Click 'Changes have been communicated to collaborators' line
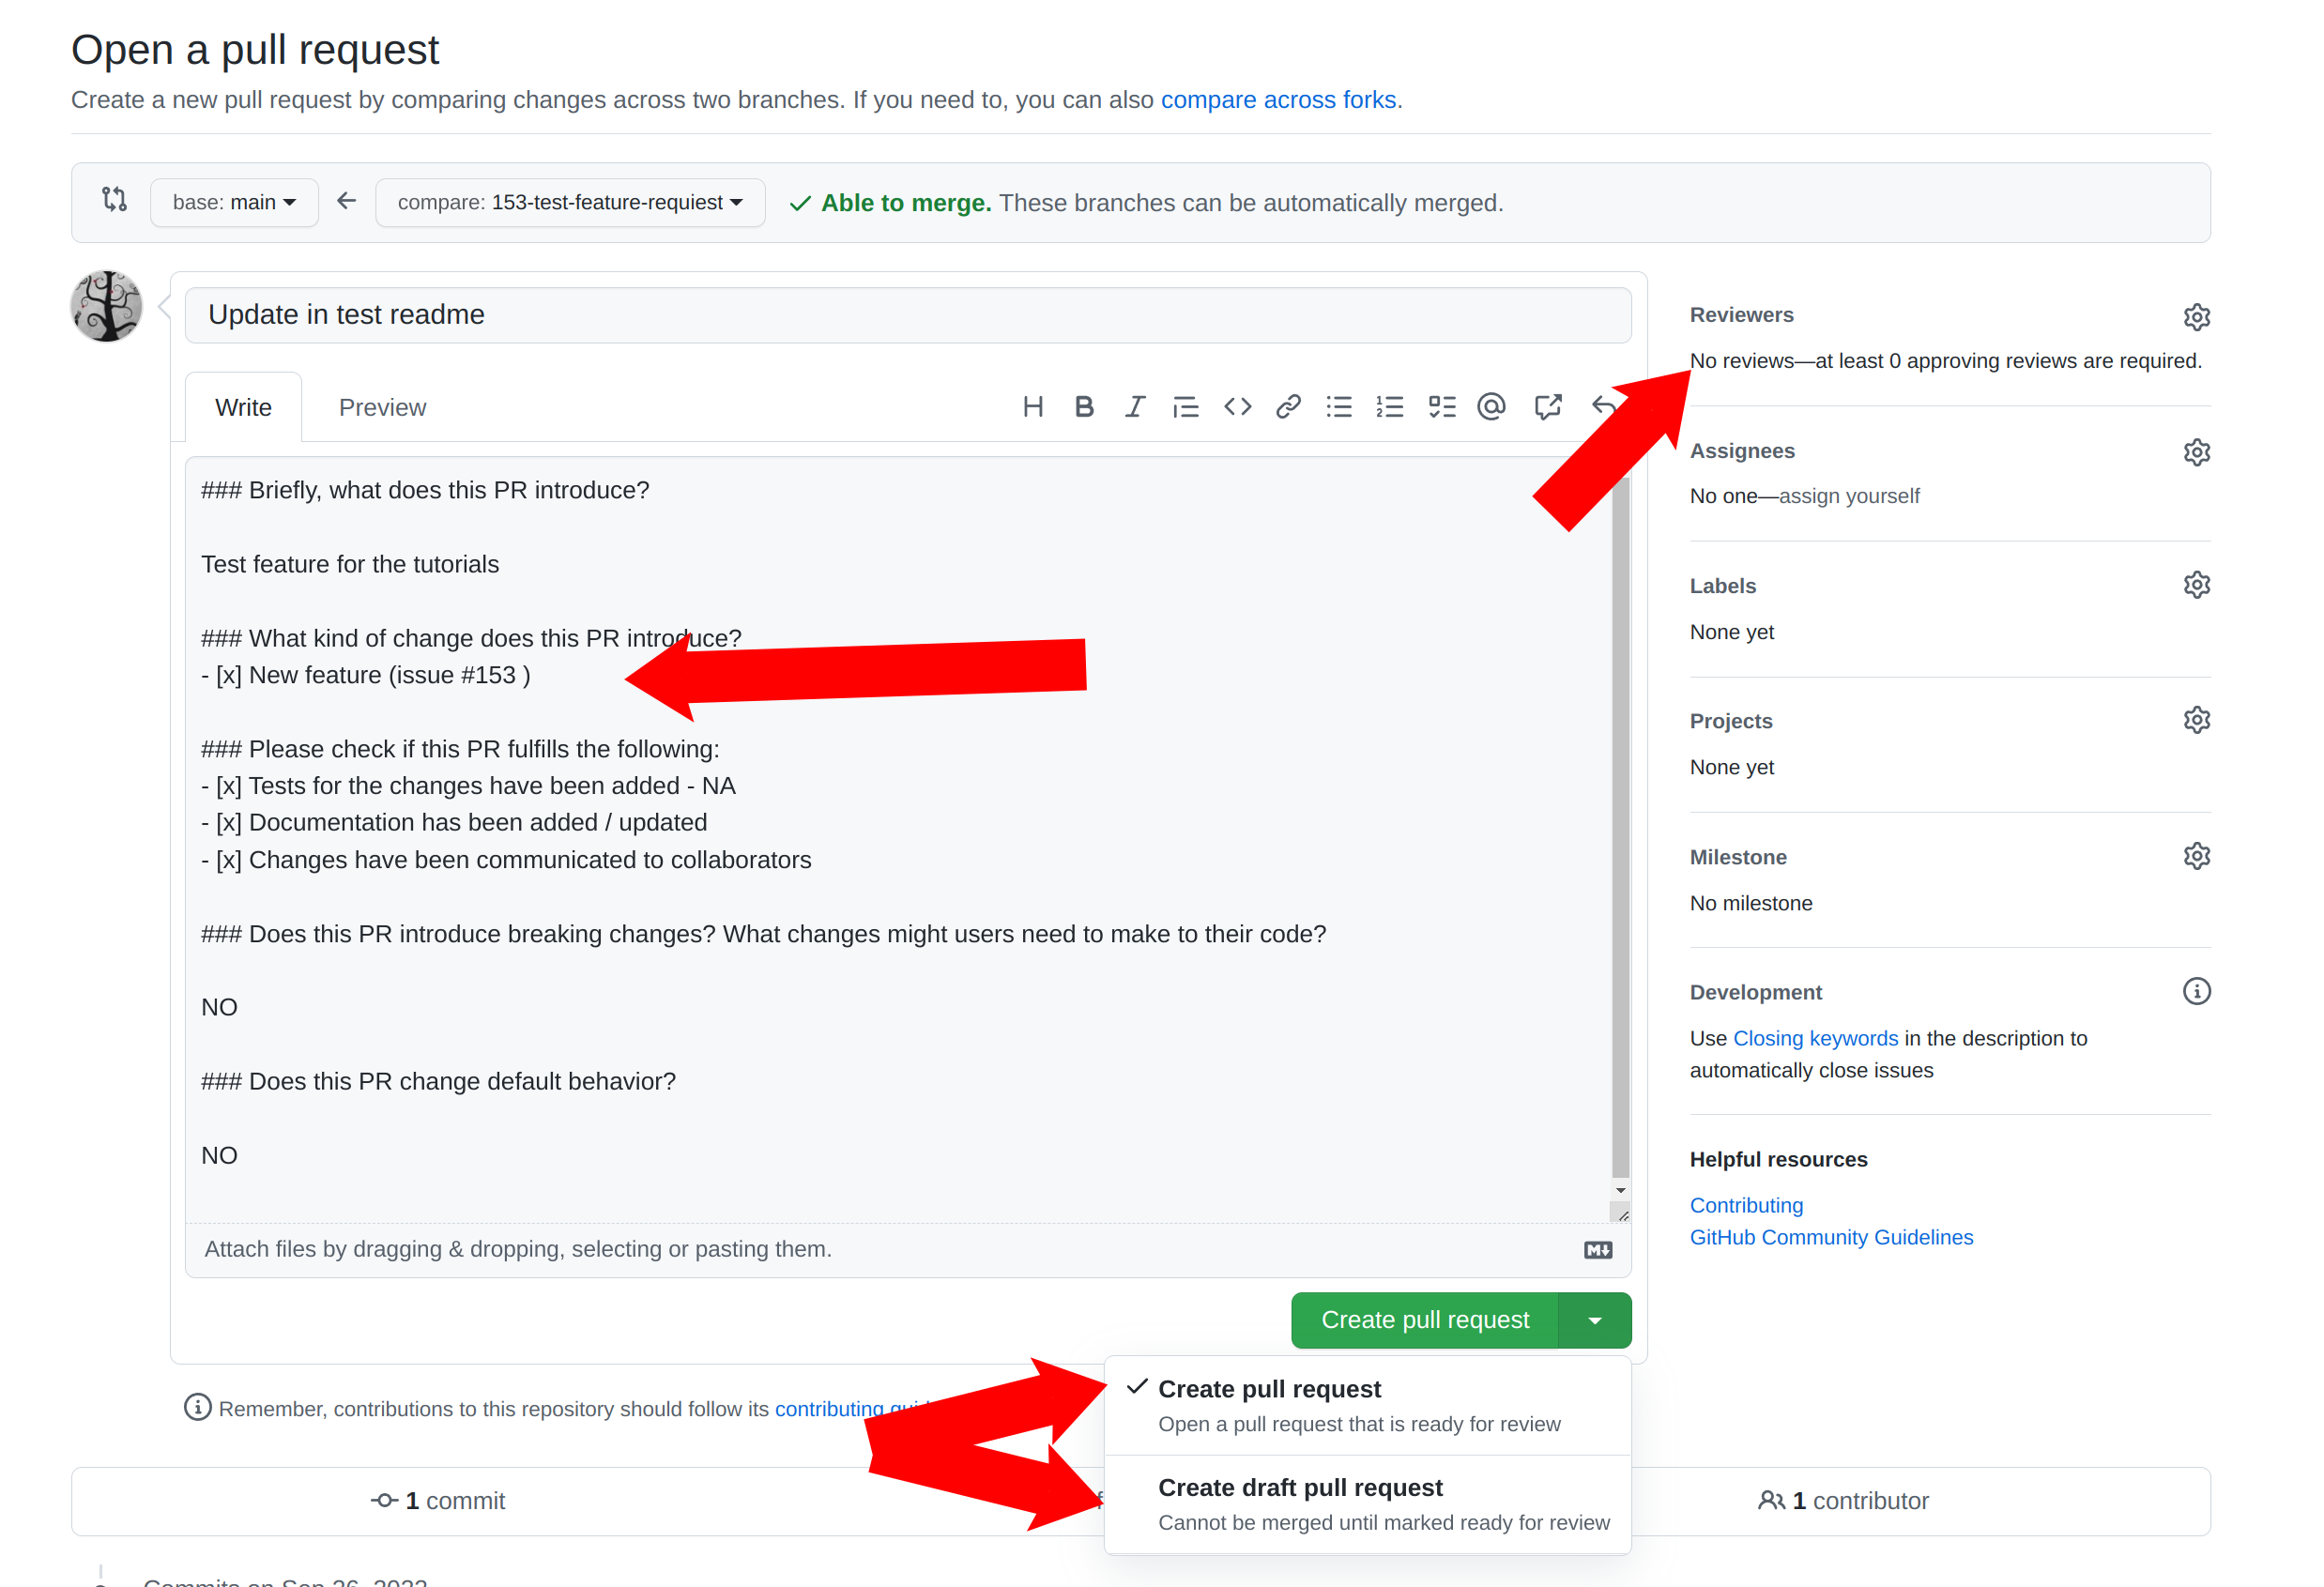 [506, 860]
